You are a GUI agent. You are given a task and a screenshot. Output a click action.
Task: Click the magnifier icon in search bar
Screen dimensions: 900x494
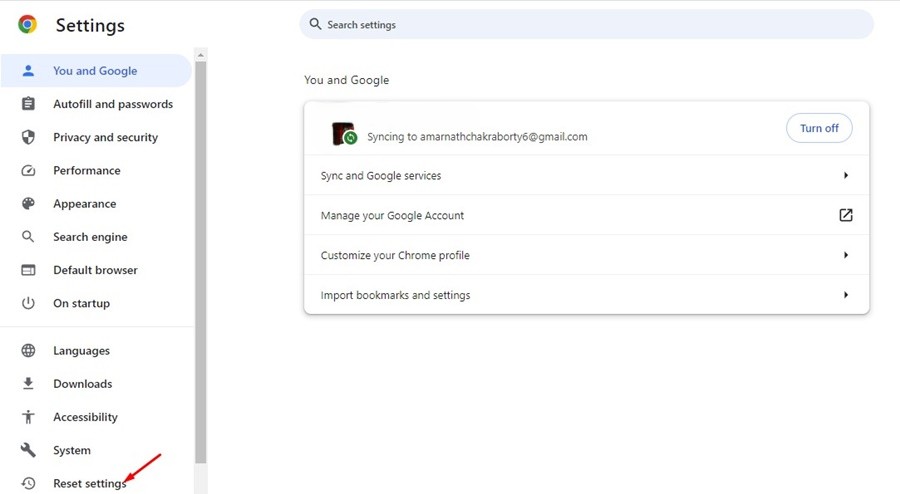coord(315,24)
